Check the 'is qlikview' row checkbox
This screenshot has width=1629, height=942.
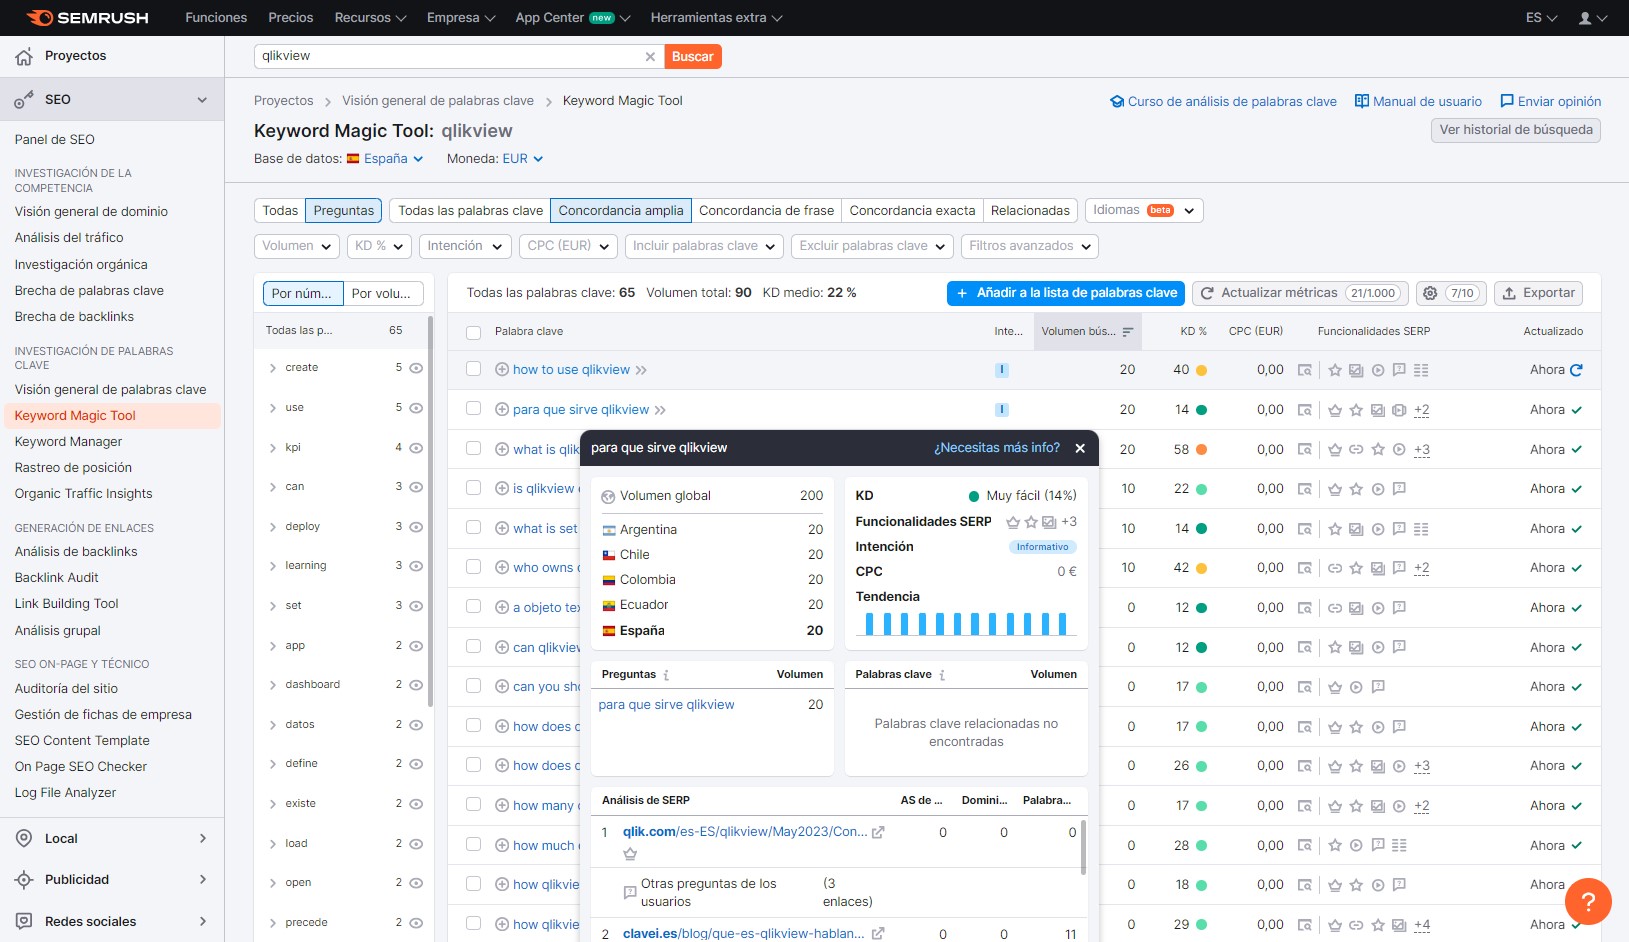click(474, 488)
